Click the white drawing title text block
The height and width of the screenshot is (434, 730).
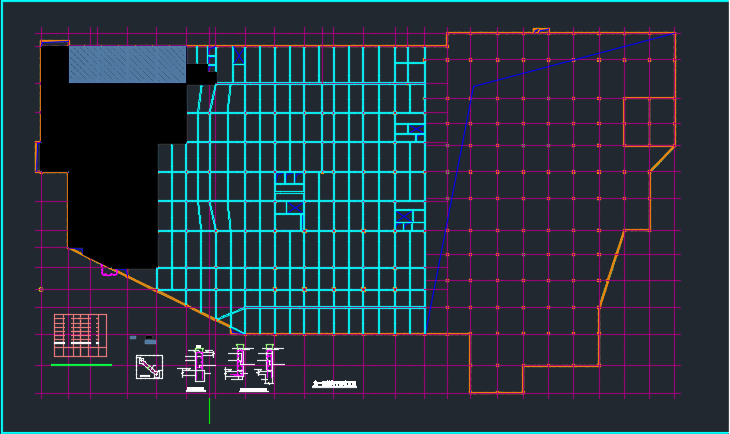[x=334, y=384]
